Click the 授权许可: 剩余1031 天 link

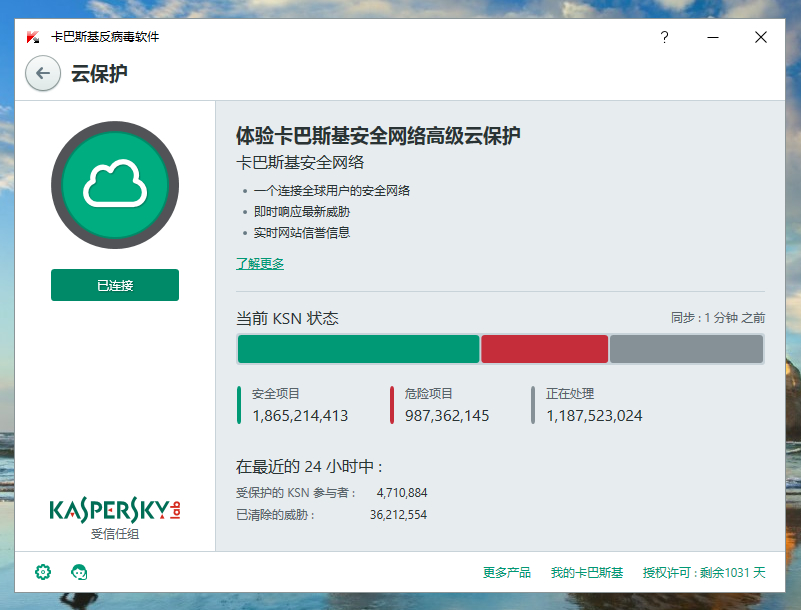[704, 573]
